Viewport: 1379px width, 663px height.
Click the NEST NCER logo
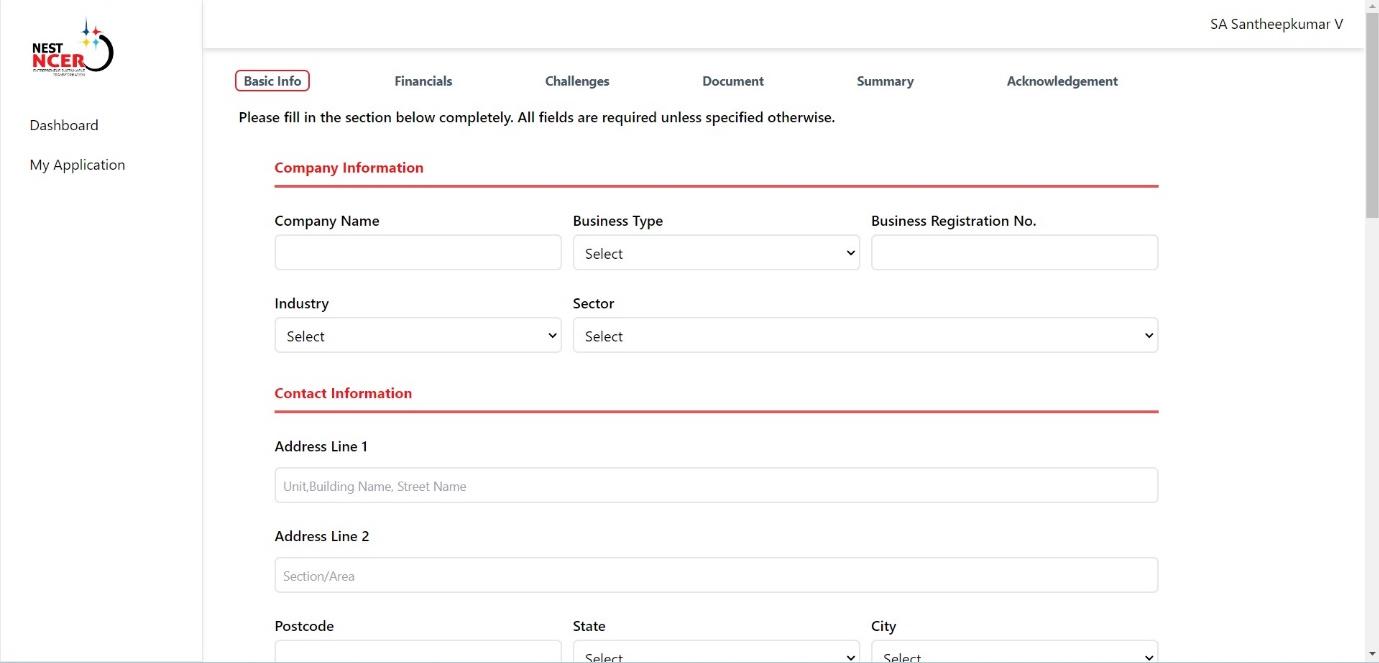[72, 50]
